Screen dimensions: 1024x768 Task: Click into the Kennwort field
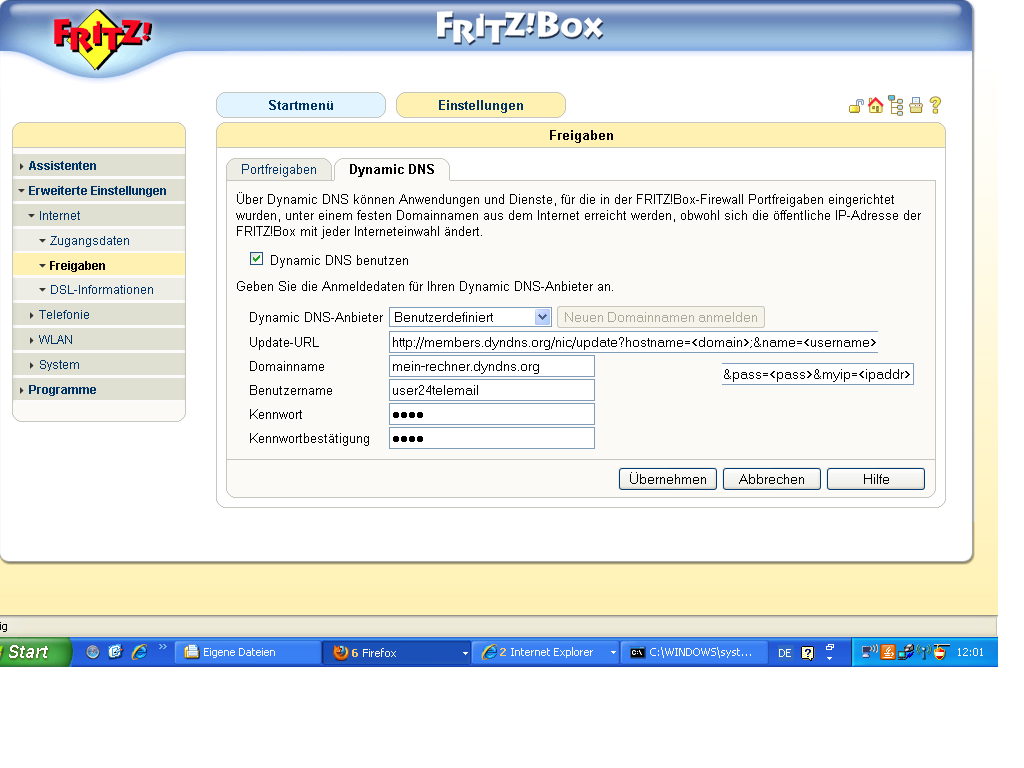coord(492,415)
